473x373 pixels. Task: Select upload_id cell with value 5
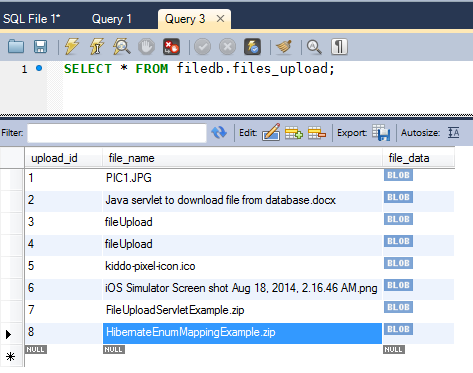pyautogui.click(x=64, y=266)
